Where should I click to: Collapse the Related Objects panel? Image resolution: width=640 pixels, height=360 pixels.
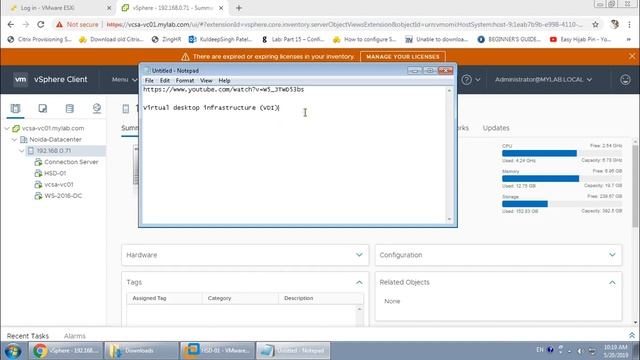pos(612,282)
